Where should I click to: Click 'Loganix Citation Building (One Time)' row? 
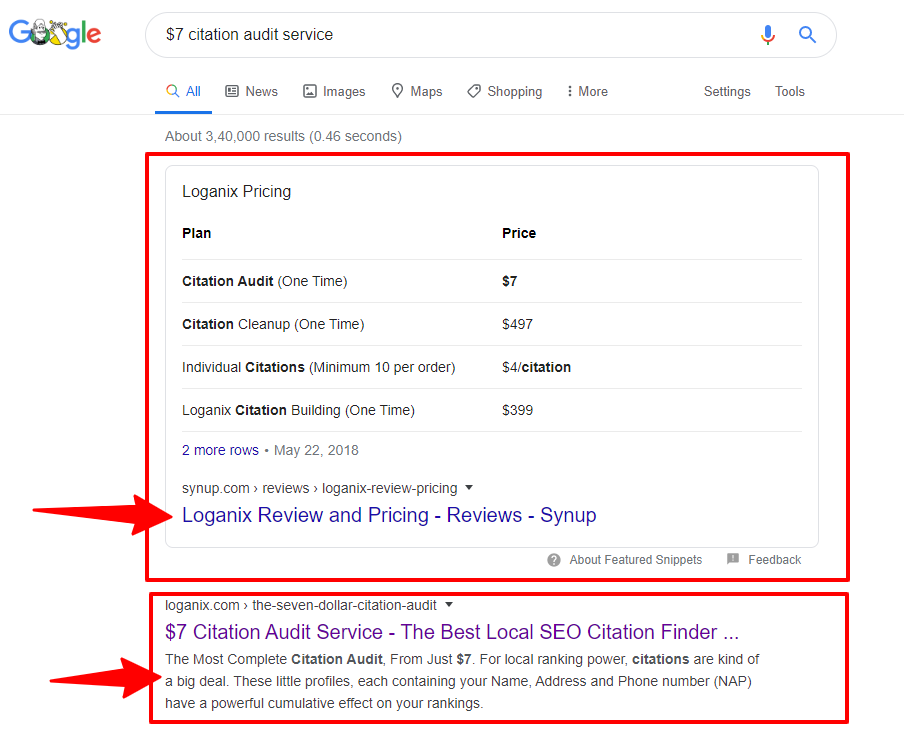tap(298, 410)
